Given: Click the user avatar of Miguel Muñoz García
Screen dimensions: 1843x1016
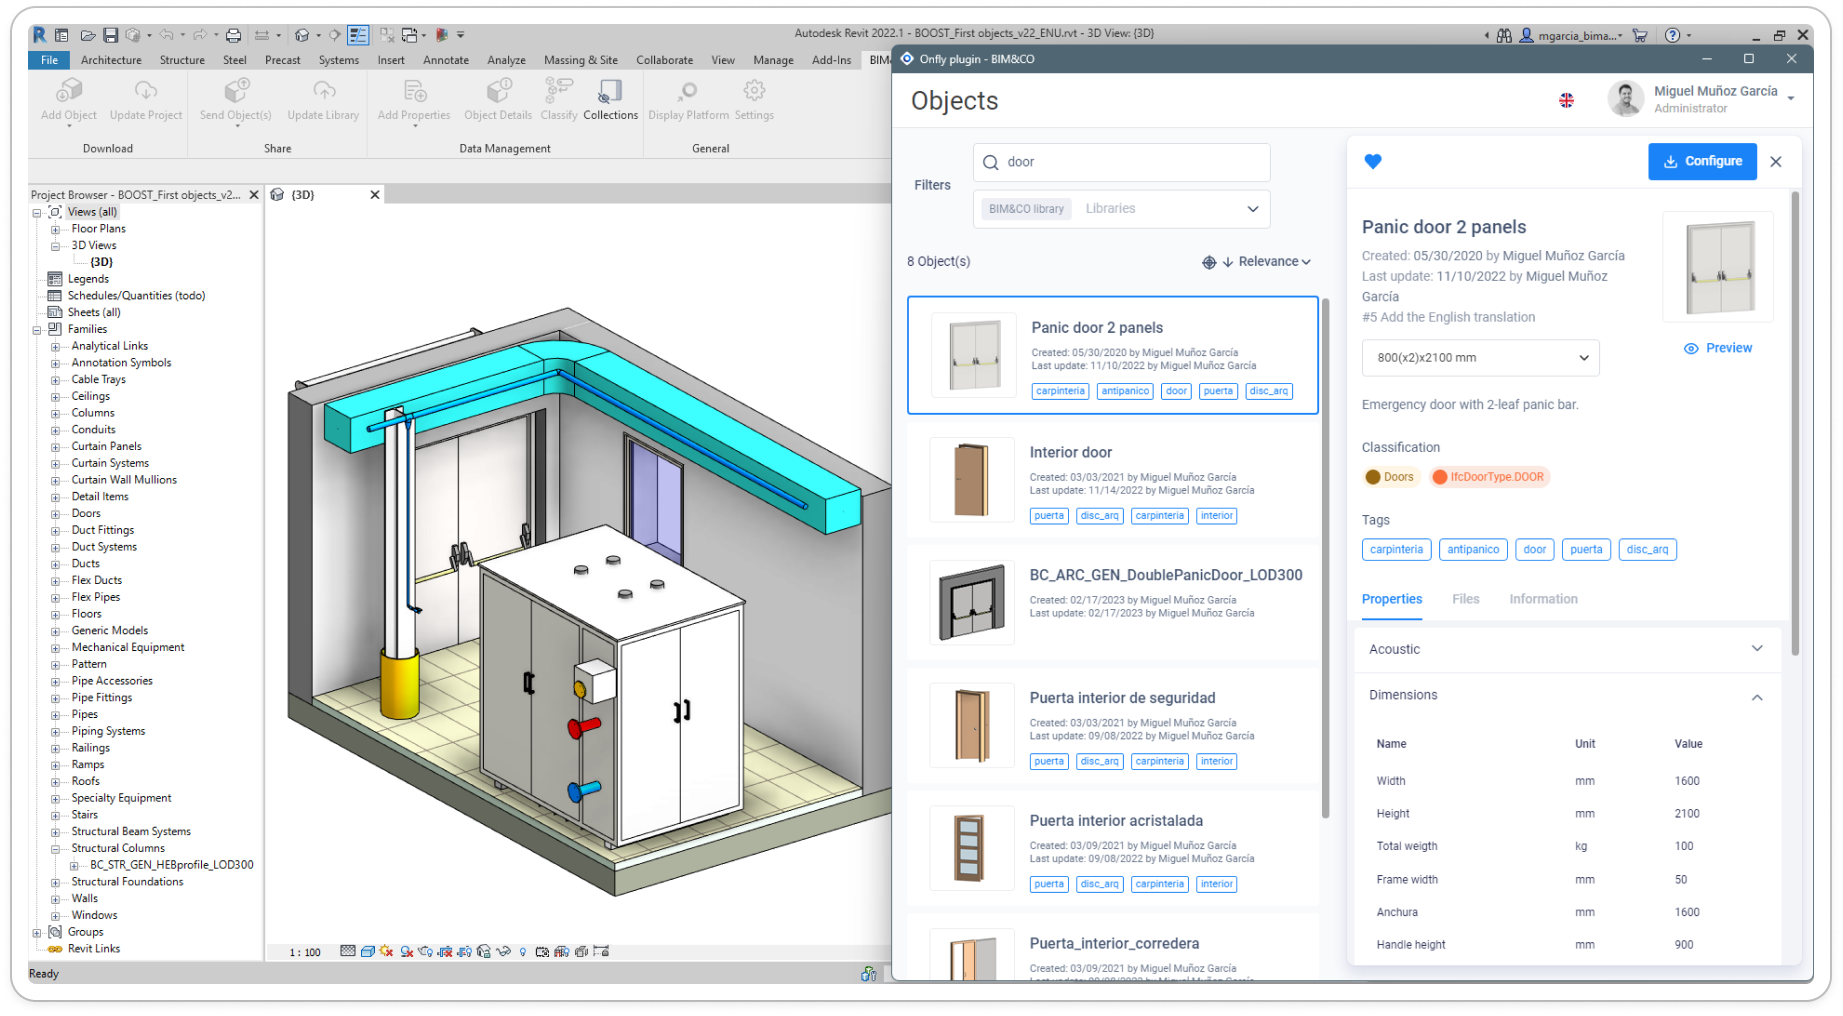Looking at the screenshot, I should click(x=1626, y=99).
